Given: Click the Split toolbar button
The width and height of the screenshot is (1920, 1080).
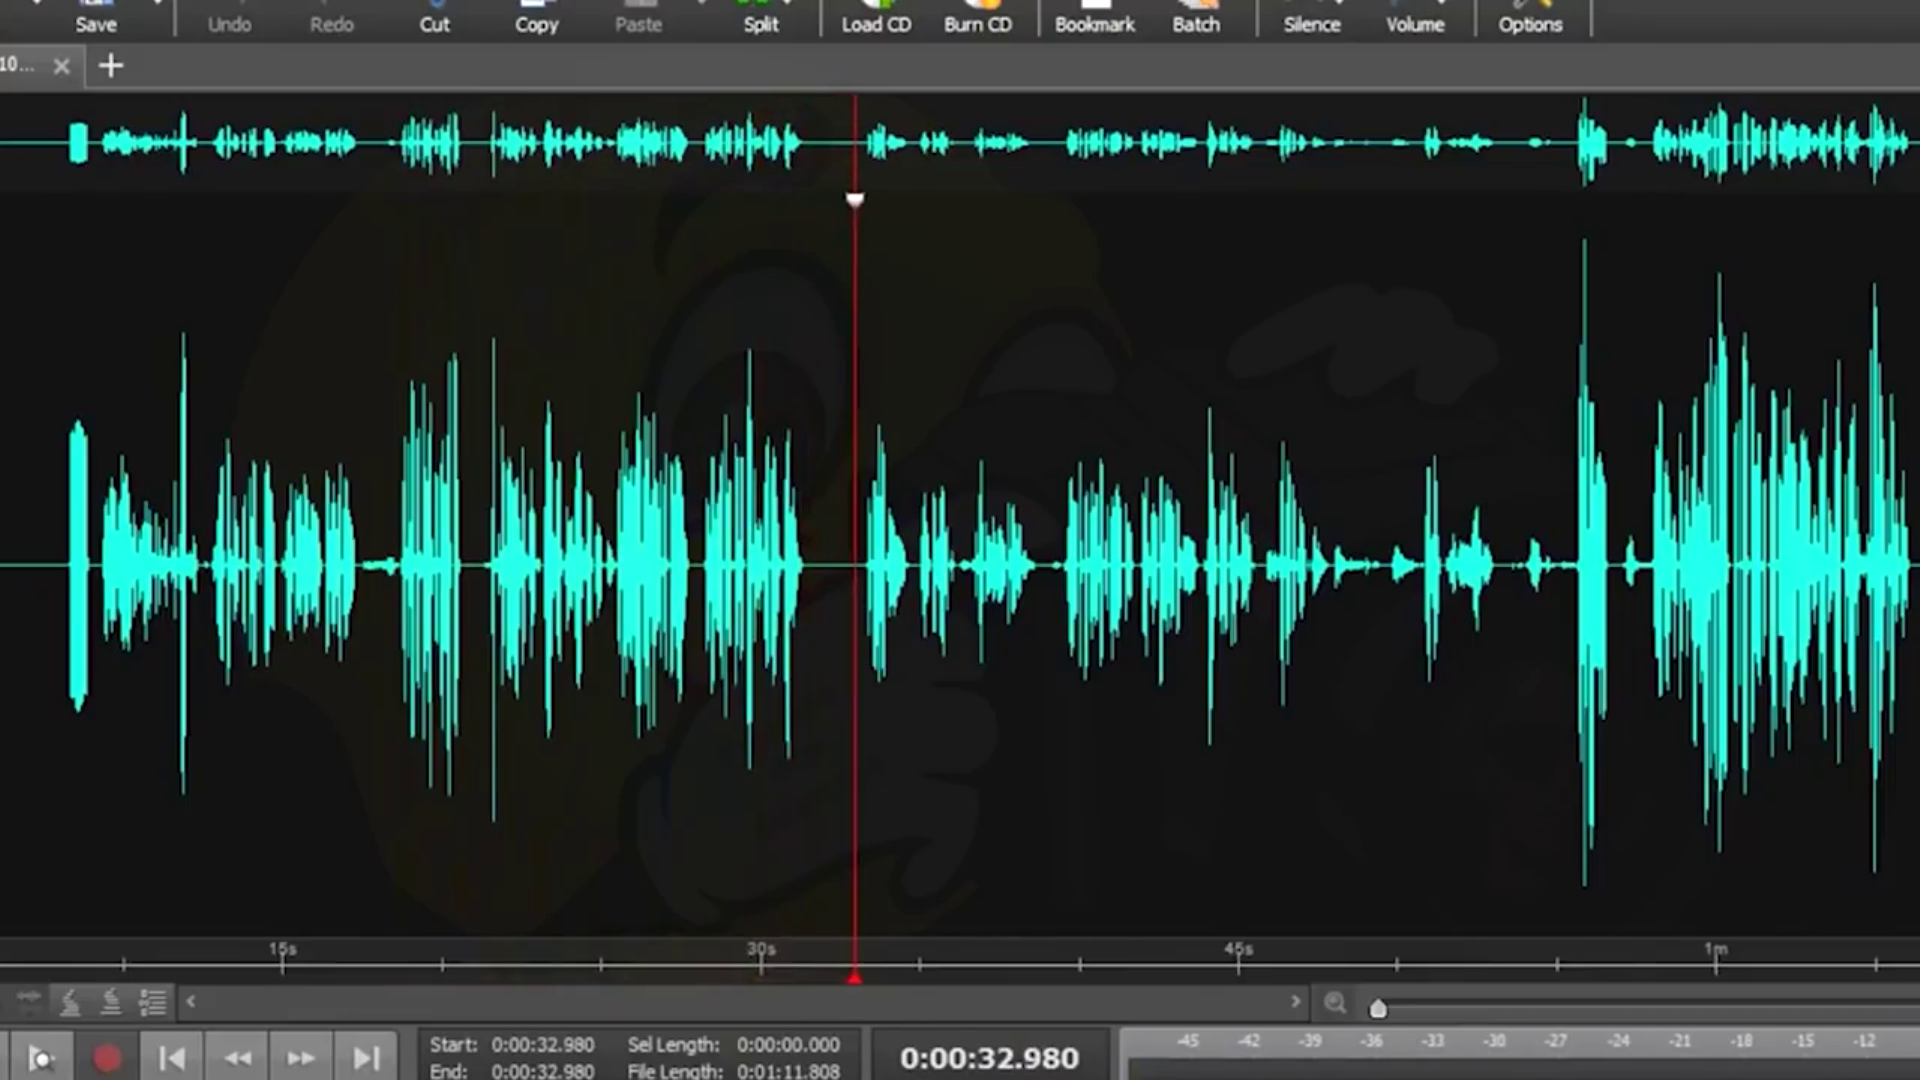Looking at the screenshot, I should (760, 18).
